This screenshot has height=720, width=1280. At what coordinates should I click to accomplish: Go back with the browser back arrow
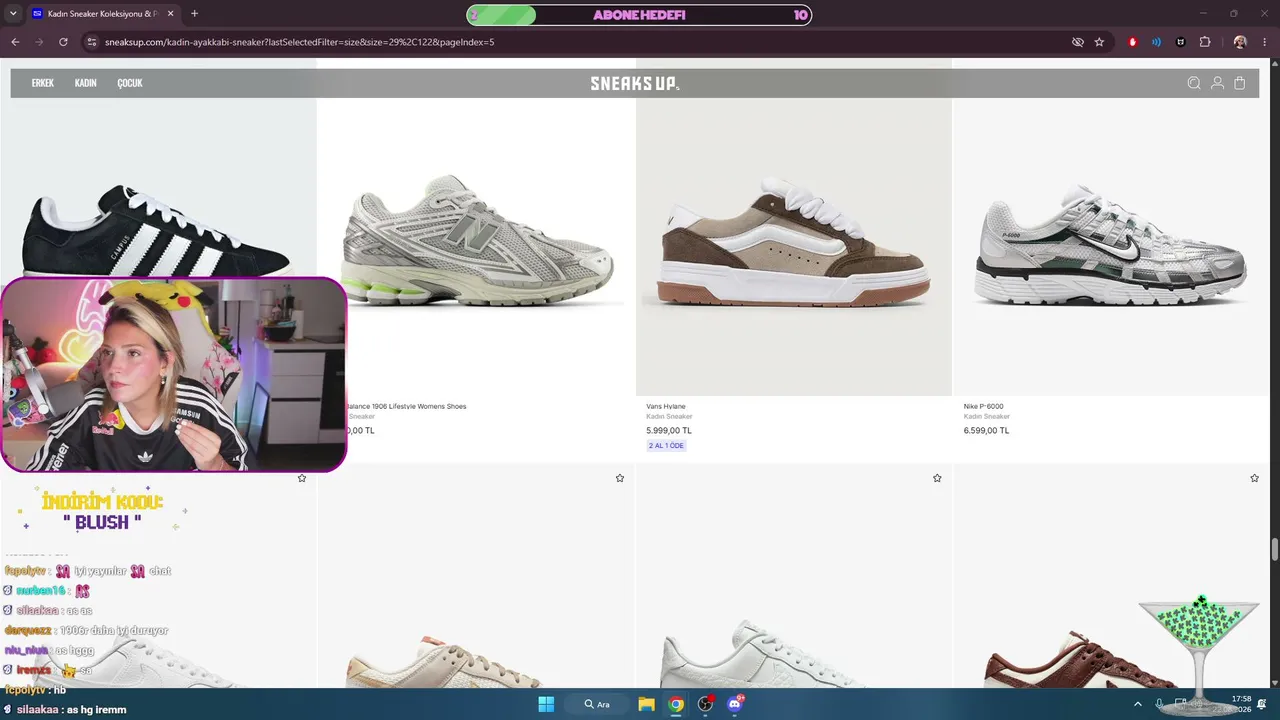[x=15, y=42]
